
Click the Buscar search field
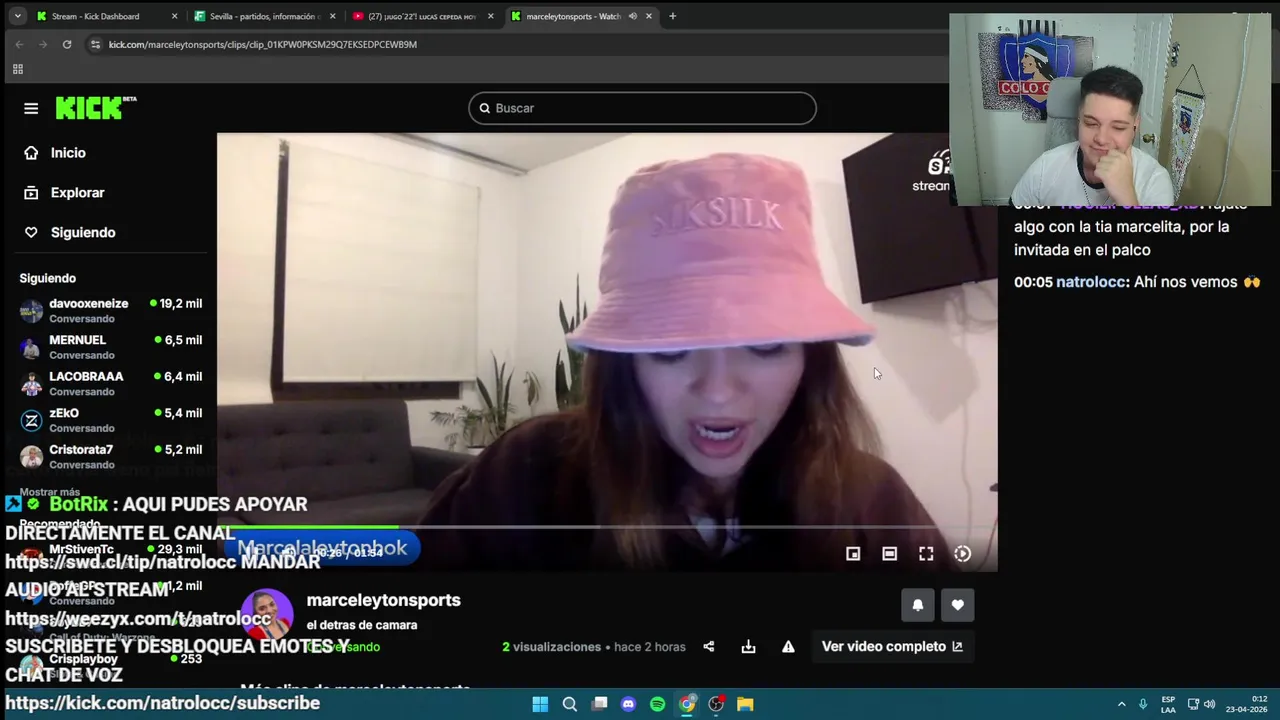pos(642,108)
